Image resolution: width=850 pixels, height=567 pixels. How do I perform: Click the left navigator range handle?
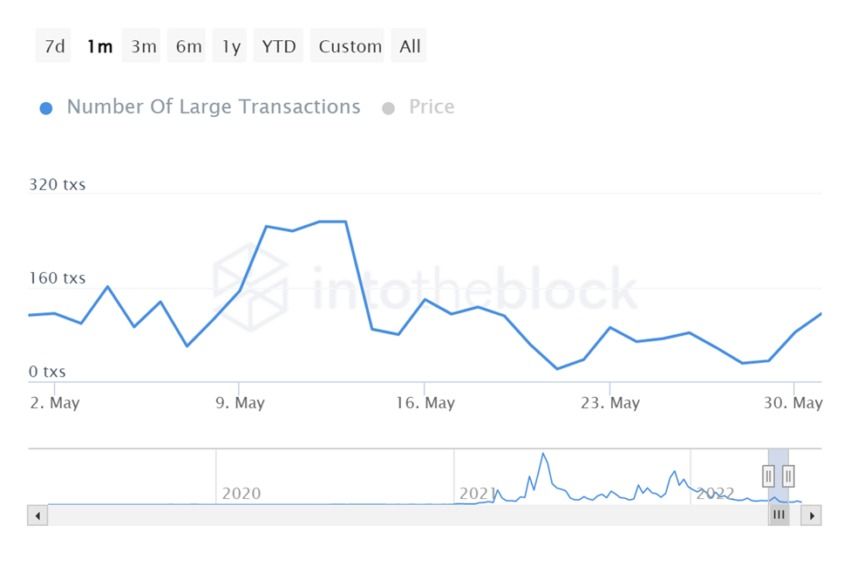[769, 475]
